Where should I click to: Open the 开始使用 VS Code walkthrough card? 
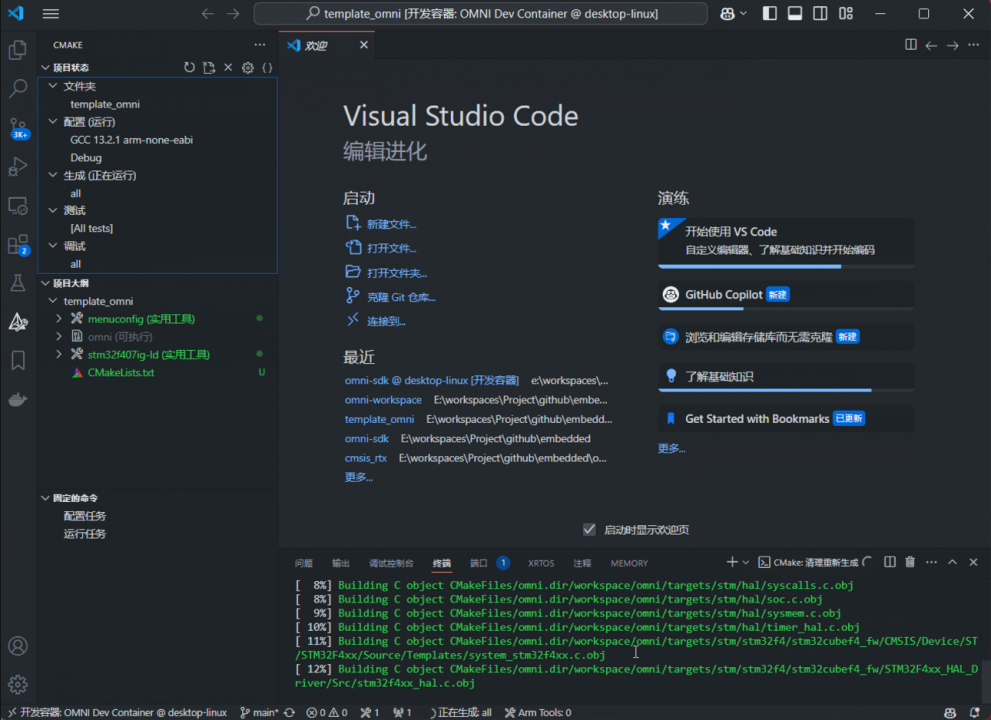(x=786, y=242)
